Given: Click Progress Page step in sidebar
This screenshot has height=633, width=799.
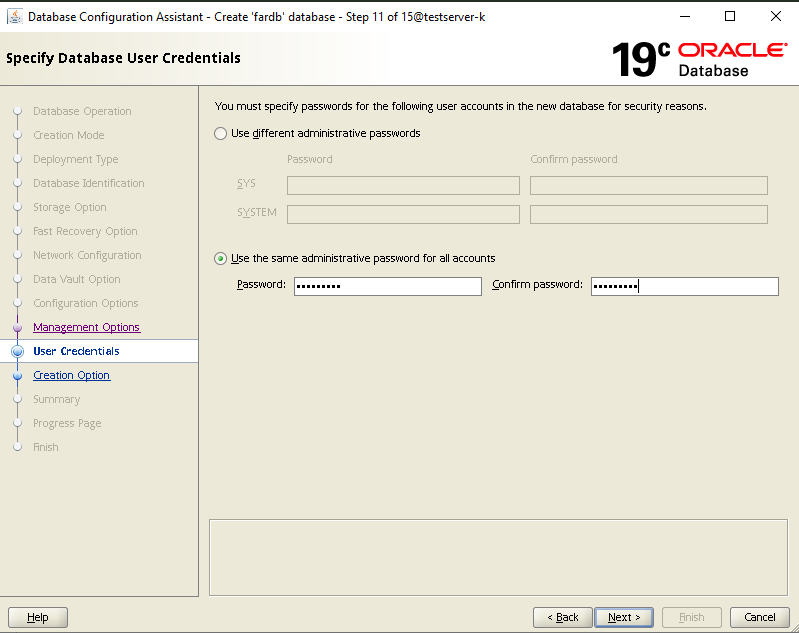Looking at the screenshot, I should pyautogui.click(x=67, y=423).
